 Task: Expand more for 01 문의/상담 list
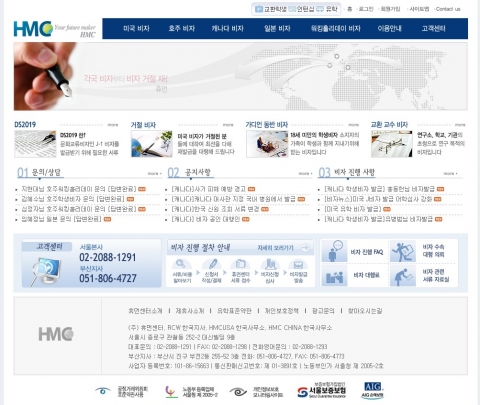point(154,174)
